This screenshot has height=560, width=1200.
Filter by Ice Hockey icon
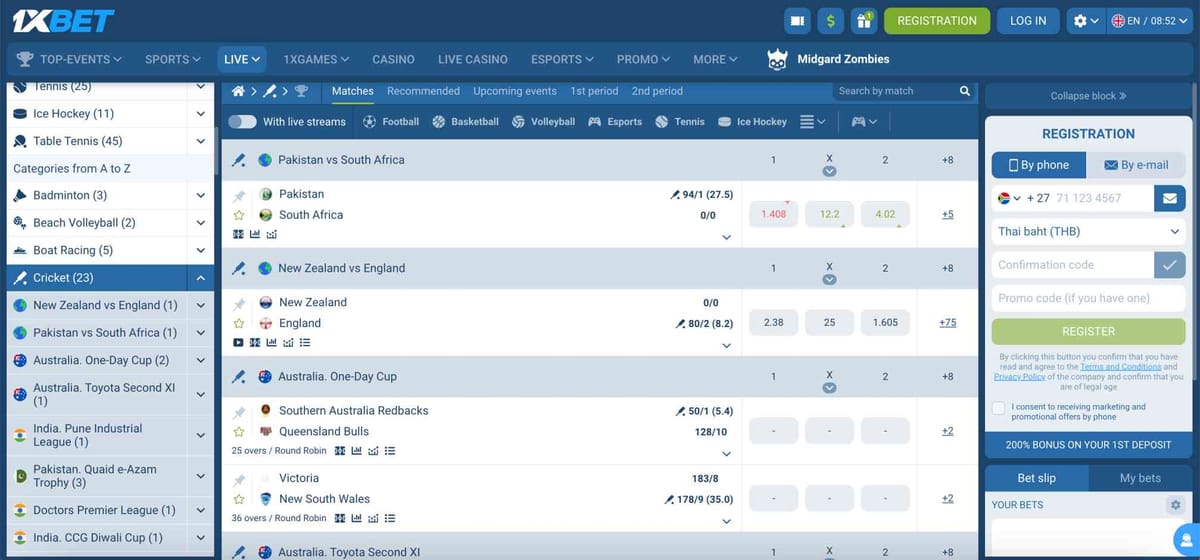tap(753, 121)
